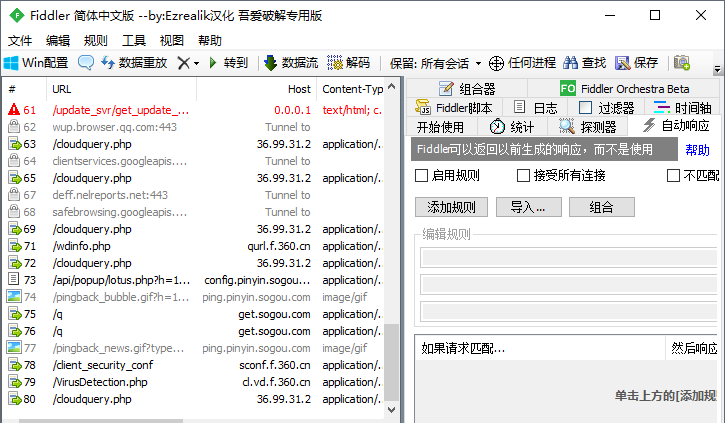Click the lock icon on session 62
Screen dimensions: 725x439
tap(14, 126)
